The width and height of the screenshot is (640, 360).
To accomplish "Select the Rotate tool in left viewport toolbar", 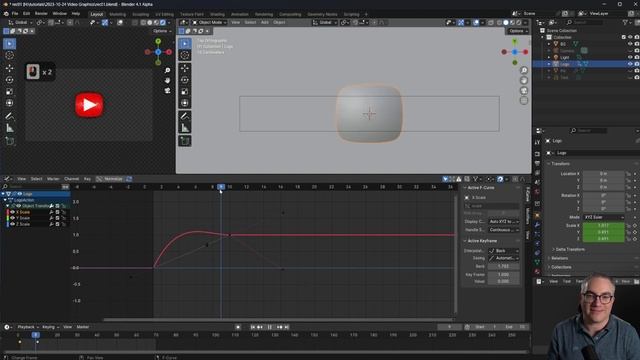I will point(9,80).
